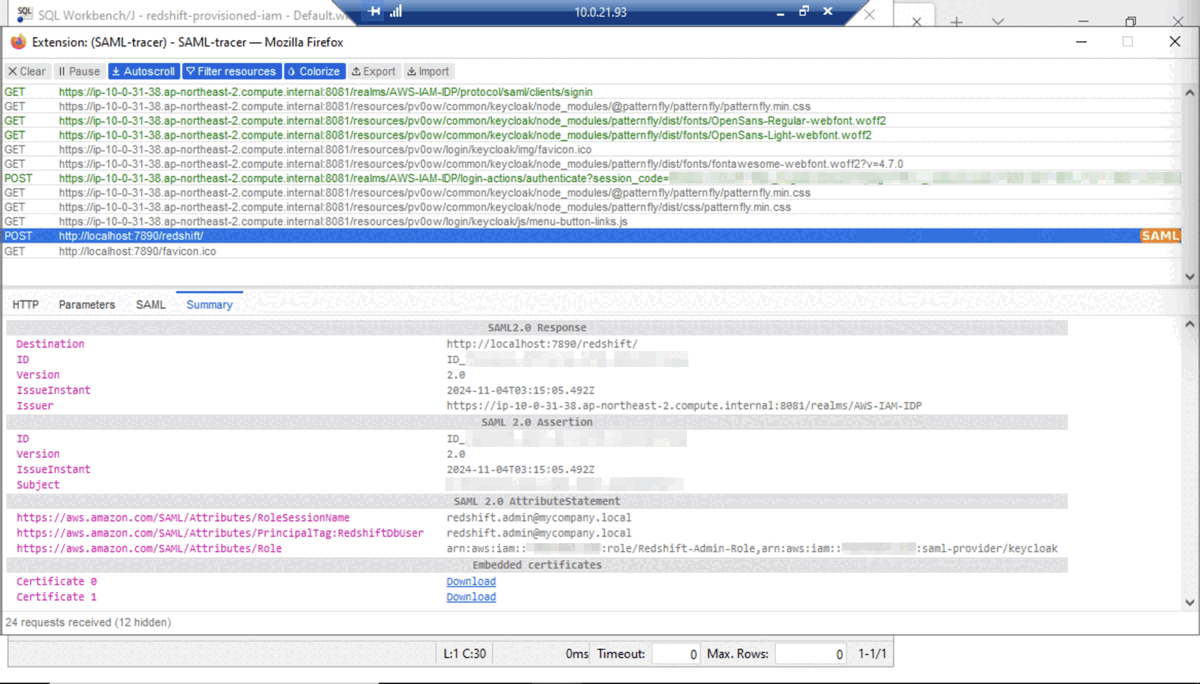The width and height of the screenshot is (1200, 684).
Task: Close the background tab with X
Action: coord(917,22)
